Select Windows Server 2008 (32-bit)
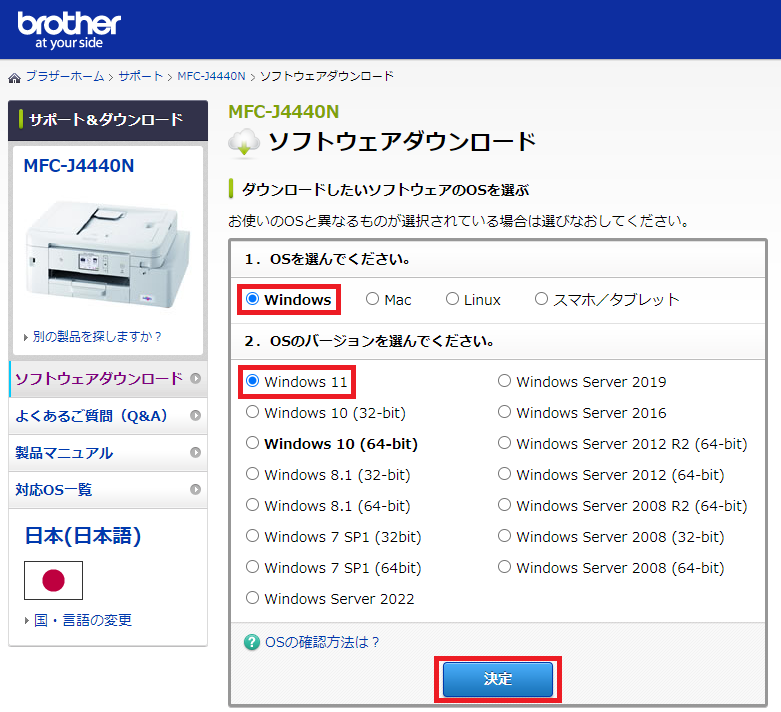This screenshot has height=712, width=781. (505, 536)
